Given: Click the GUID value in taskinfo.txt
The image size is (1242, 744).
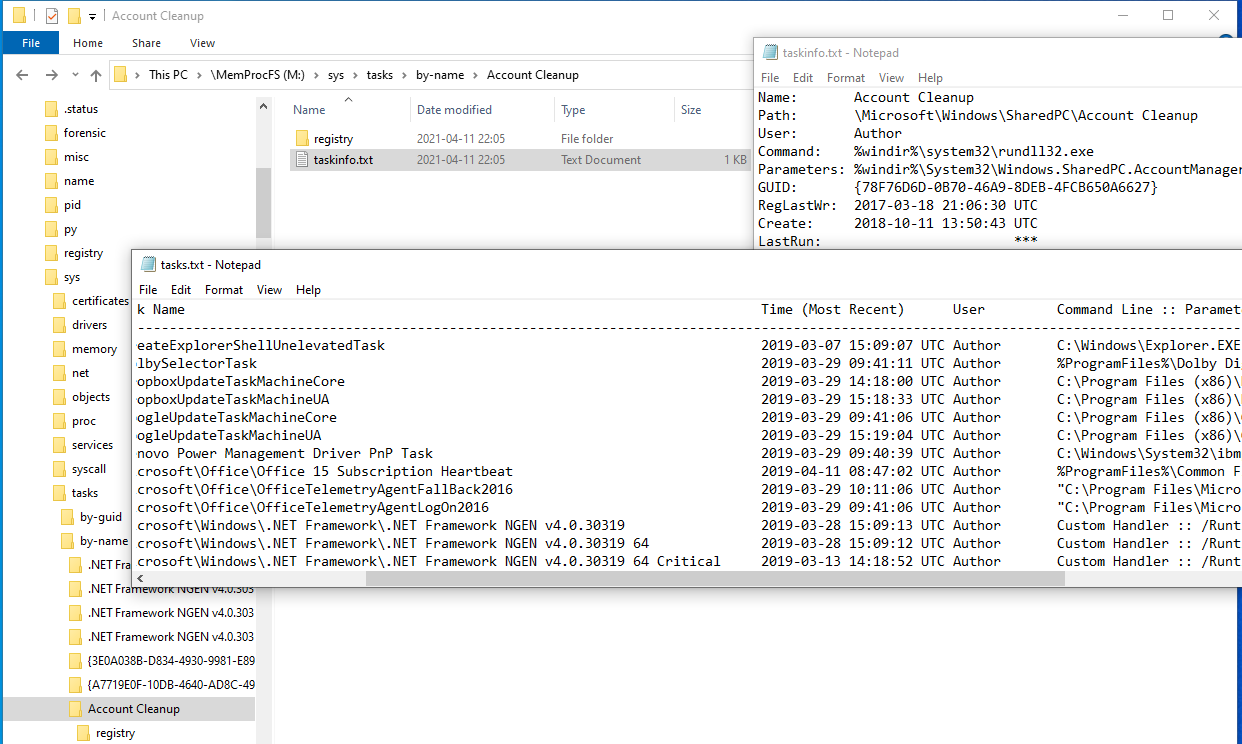Looking at the screenshot, I should coord(1005,187).
